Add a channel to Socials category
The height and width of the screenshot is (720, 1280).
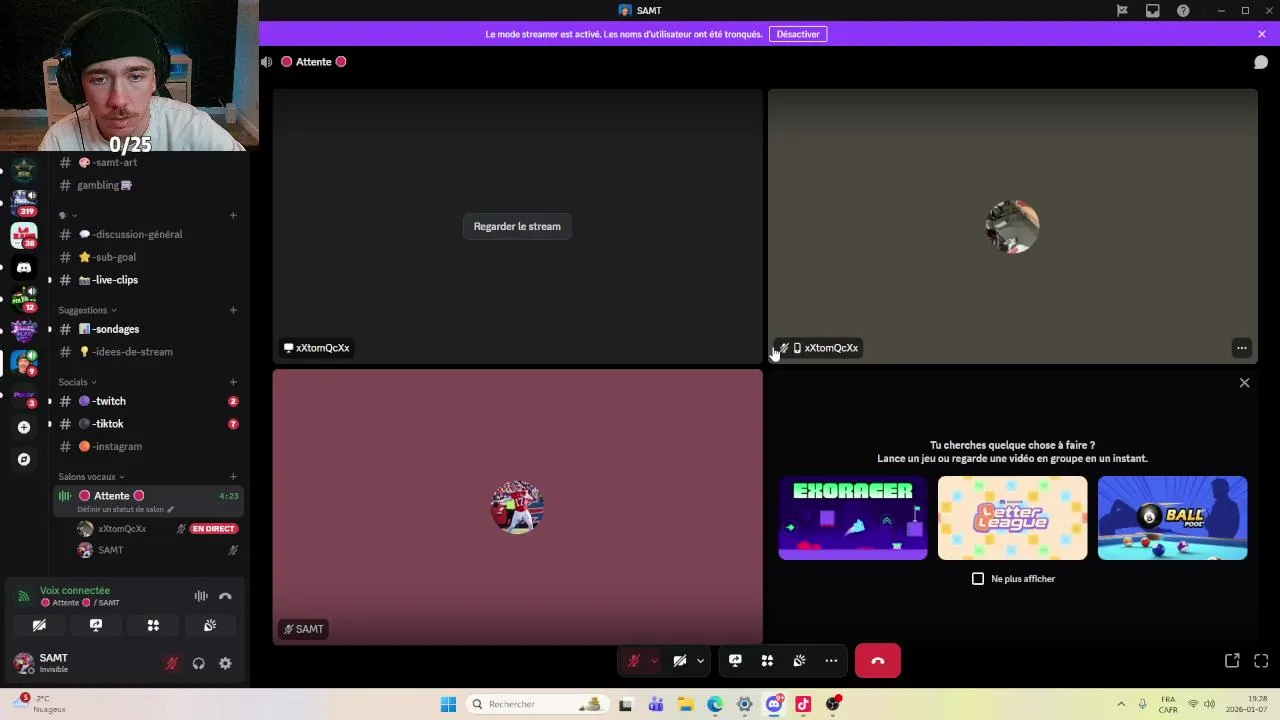(x=233, y=382)
